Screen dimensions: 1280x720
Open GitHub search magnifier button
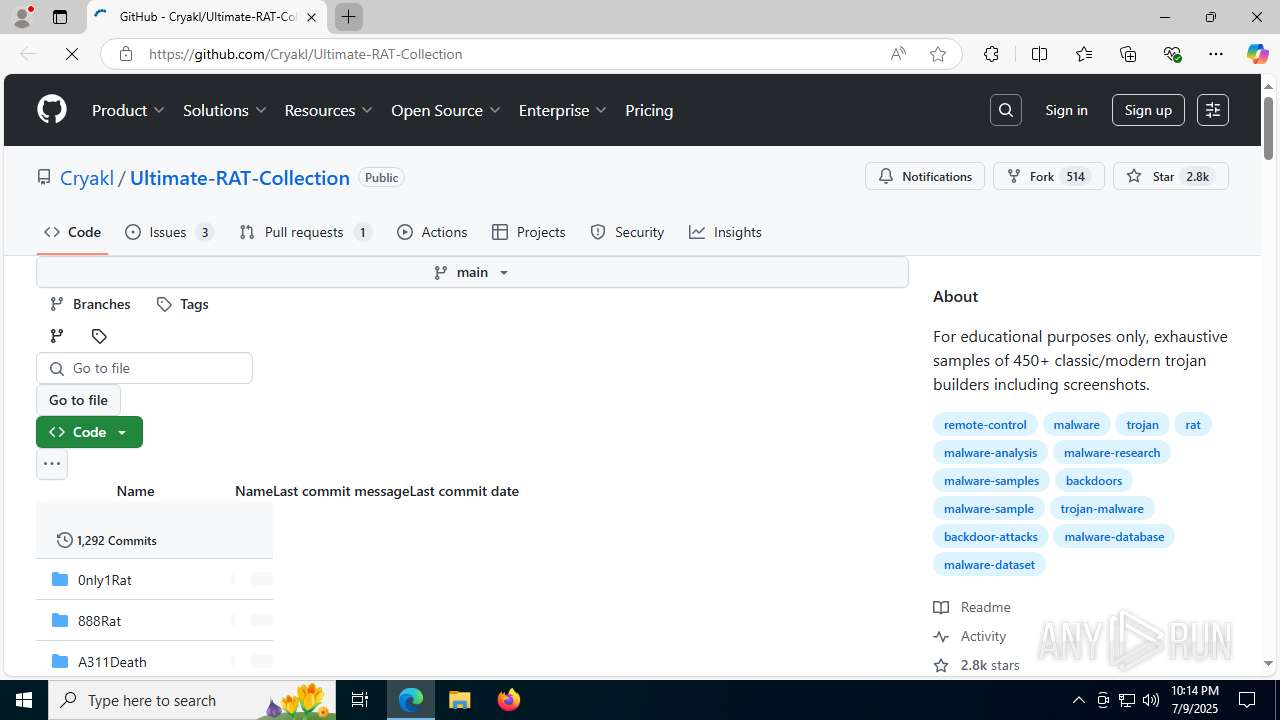1006,110
